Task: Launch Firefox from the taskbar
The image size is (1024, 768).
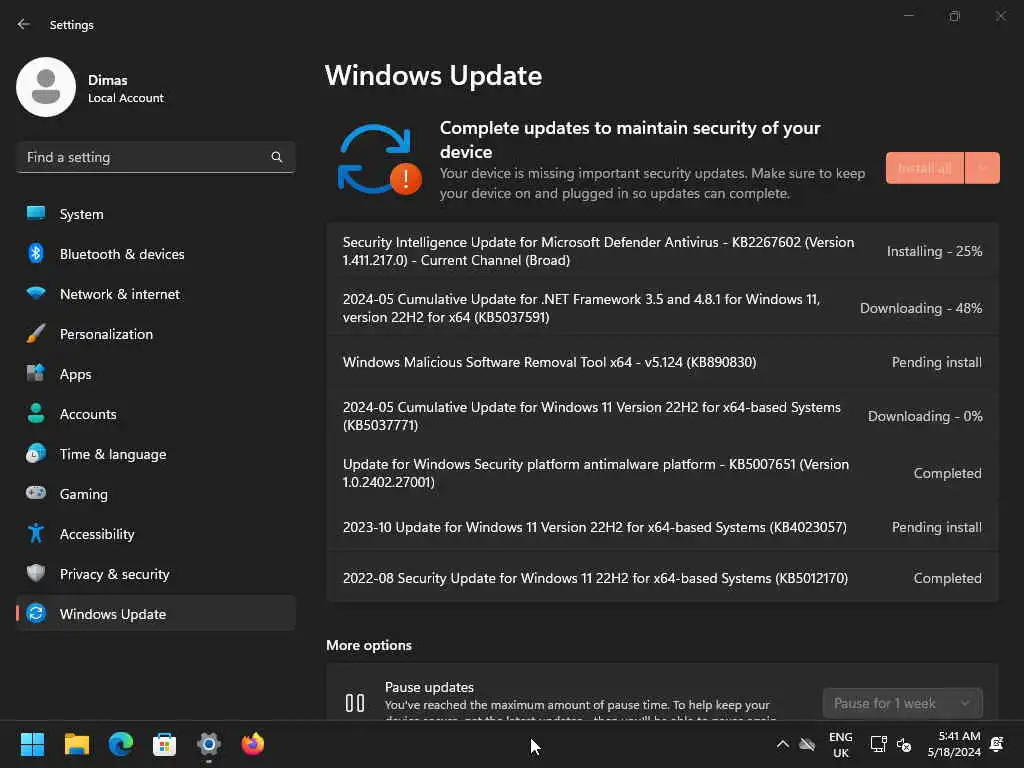Action: point(253,744)
